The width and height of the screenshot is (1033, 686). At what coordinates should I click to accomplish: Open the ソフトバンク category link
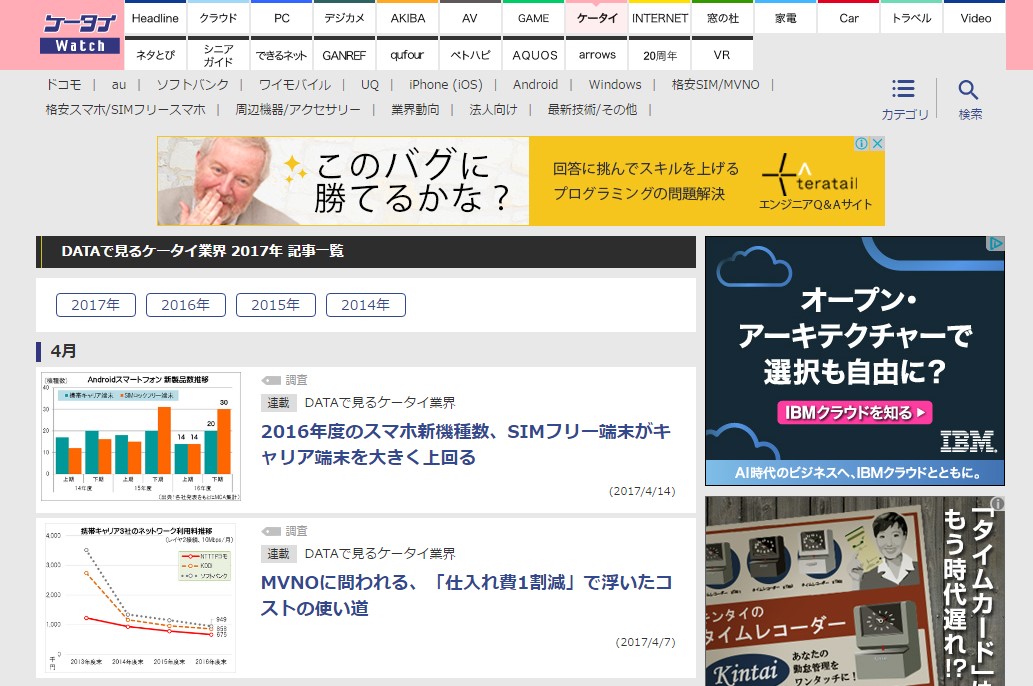(x=192, y=84)
